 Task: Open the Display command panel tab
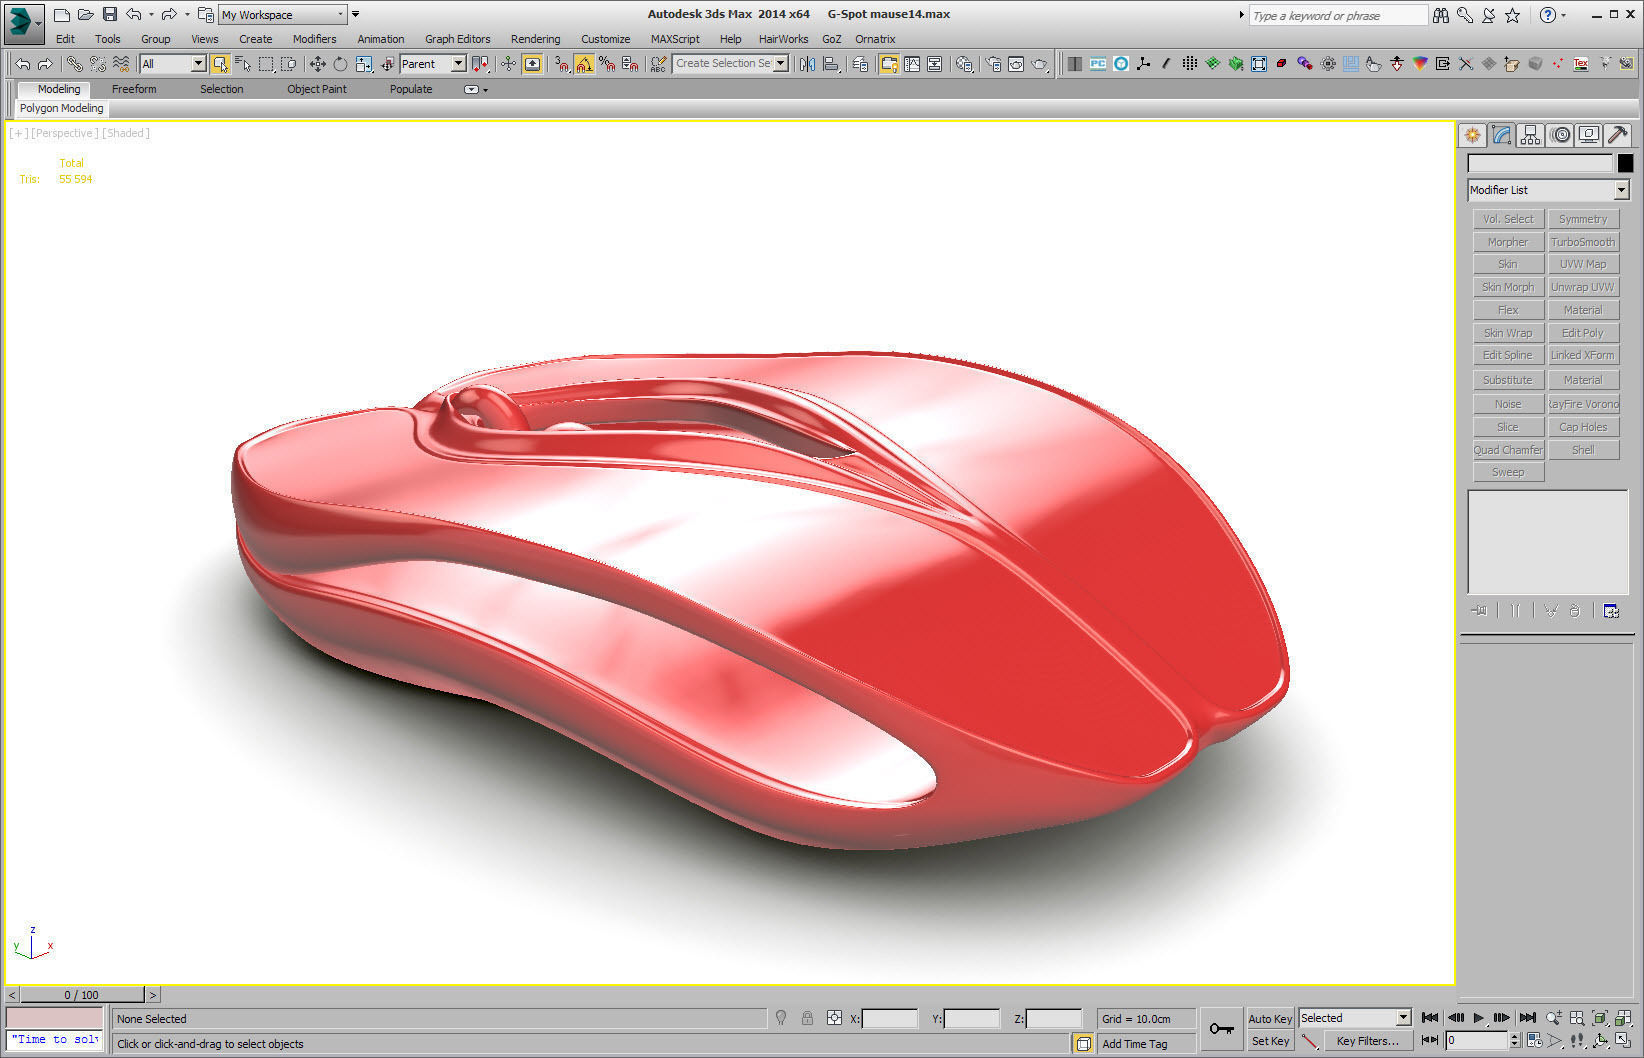[x=1588, y=135]
